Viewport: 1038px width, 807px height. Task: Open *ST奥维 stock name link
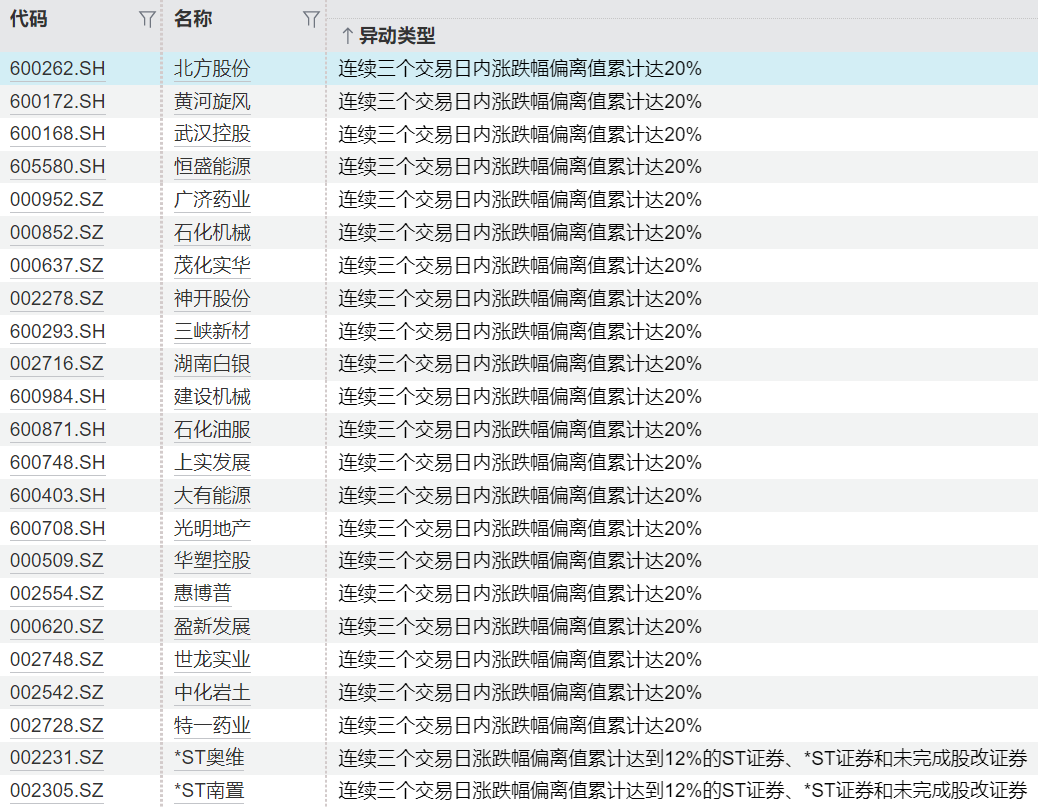tap(208, 758)
